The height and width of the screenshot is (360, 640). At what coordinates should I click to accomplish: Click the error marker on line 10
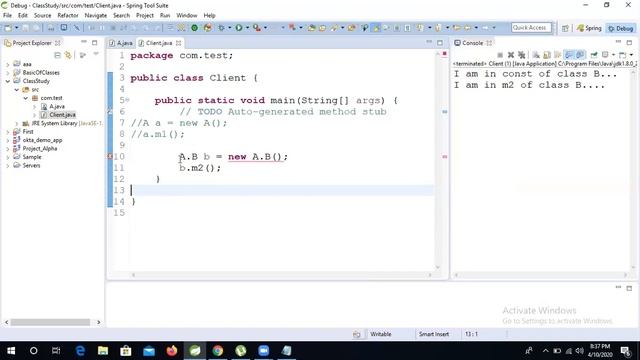[x=110, y=156]
